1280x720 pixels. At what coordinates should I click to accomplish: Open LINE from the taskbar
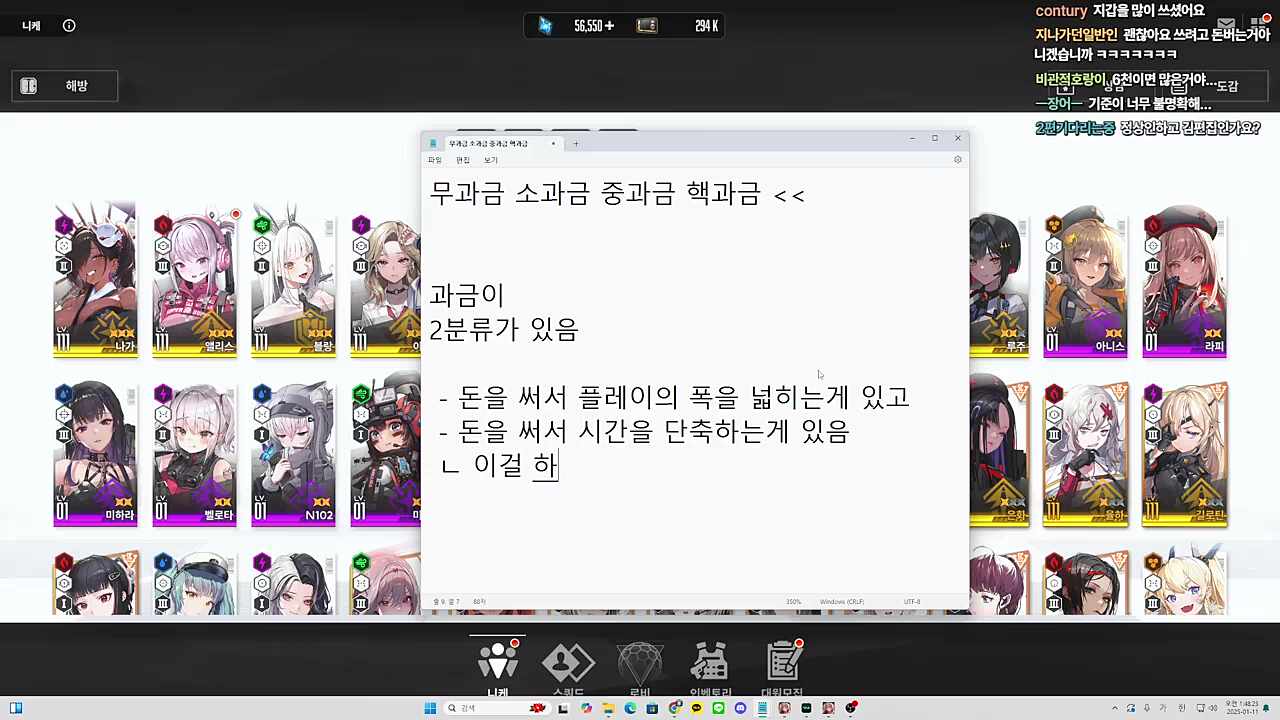tap(719, 708)
